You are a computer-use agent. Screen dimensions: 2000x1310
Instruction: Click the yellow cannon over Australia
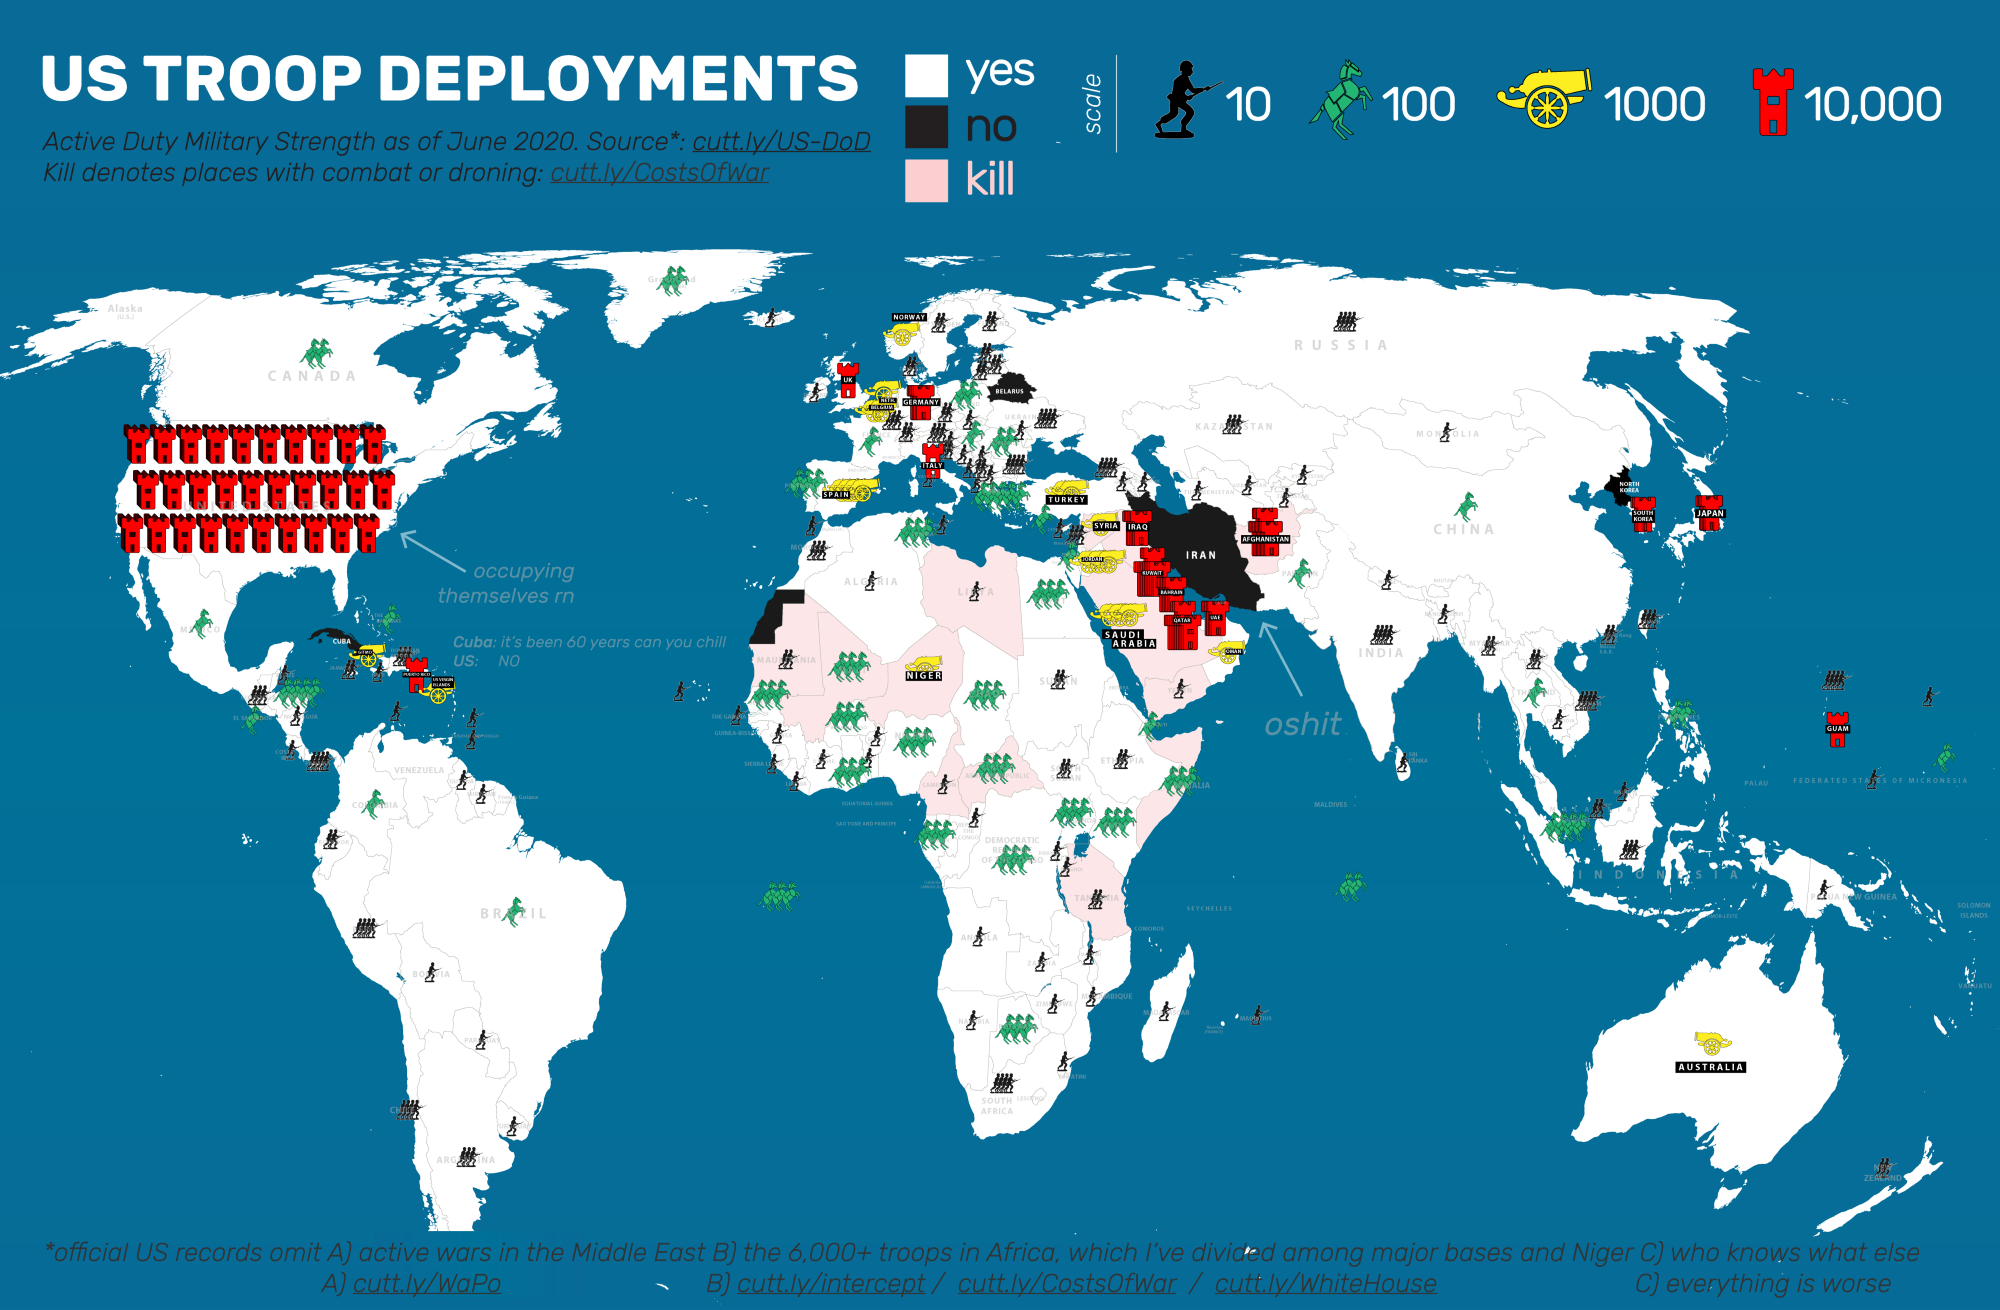[1712, 1043]
